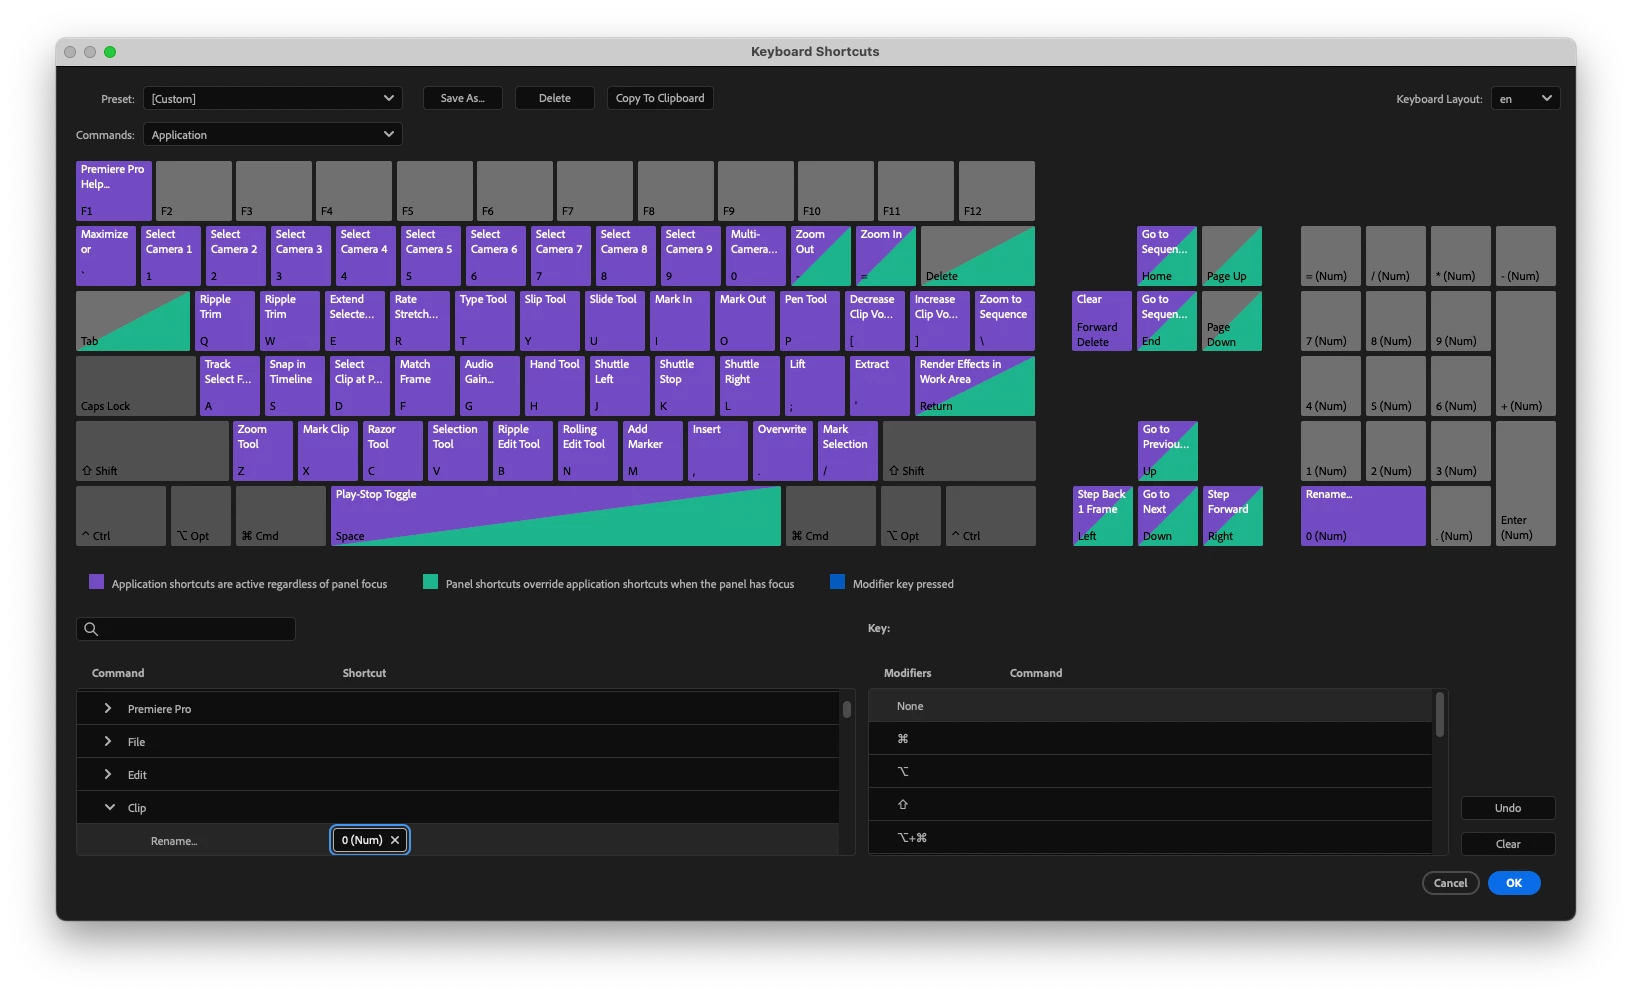Click the Cancel button
The image size is (1632, 995).
tap(1450, 883)
